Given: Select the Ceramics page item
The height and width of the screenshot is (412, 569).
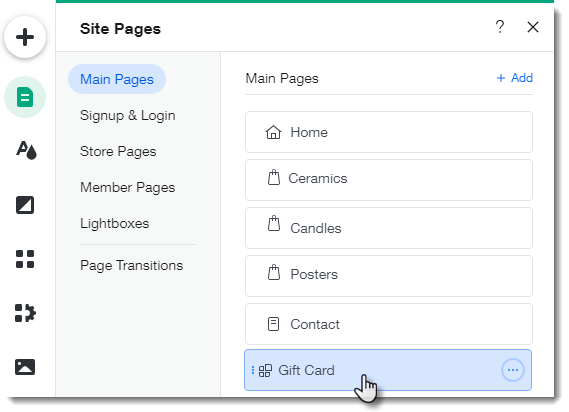Looking at the screenshot, I should point(389,180).
